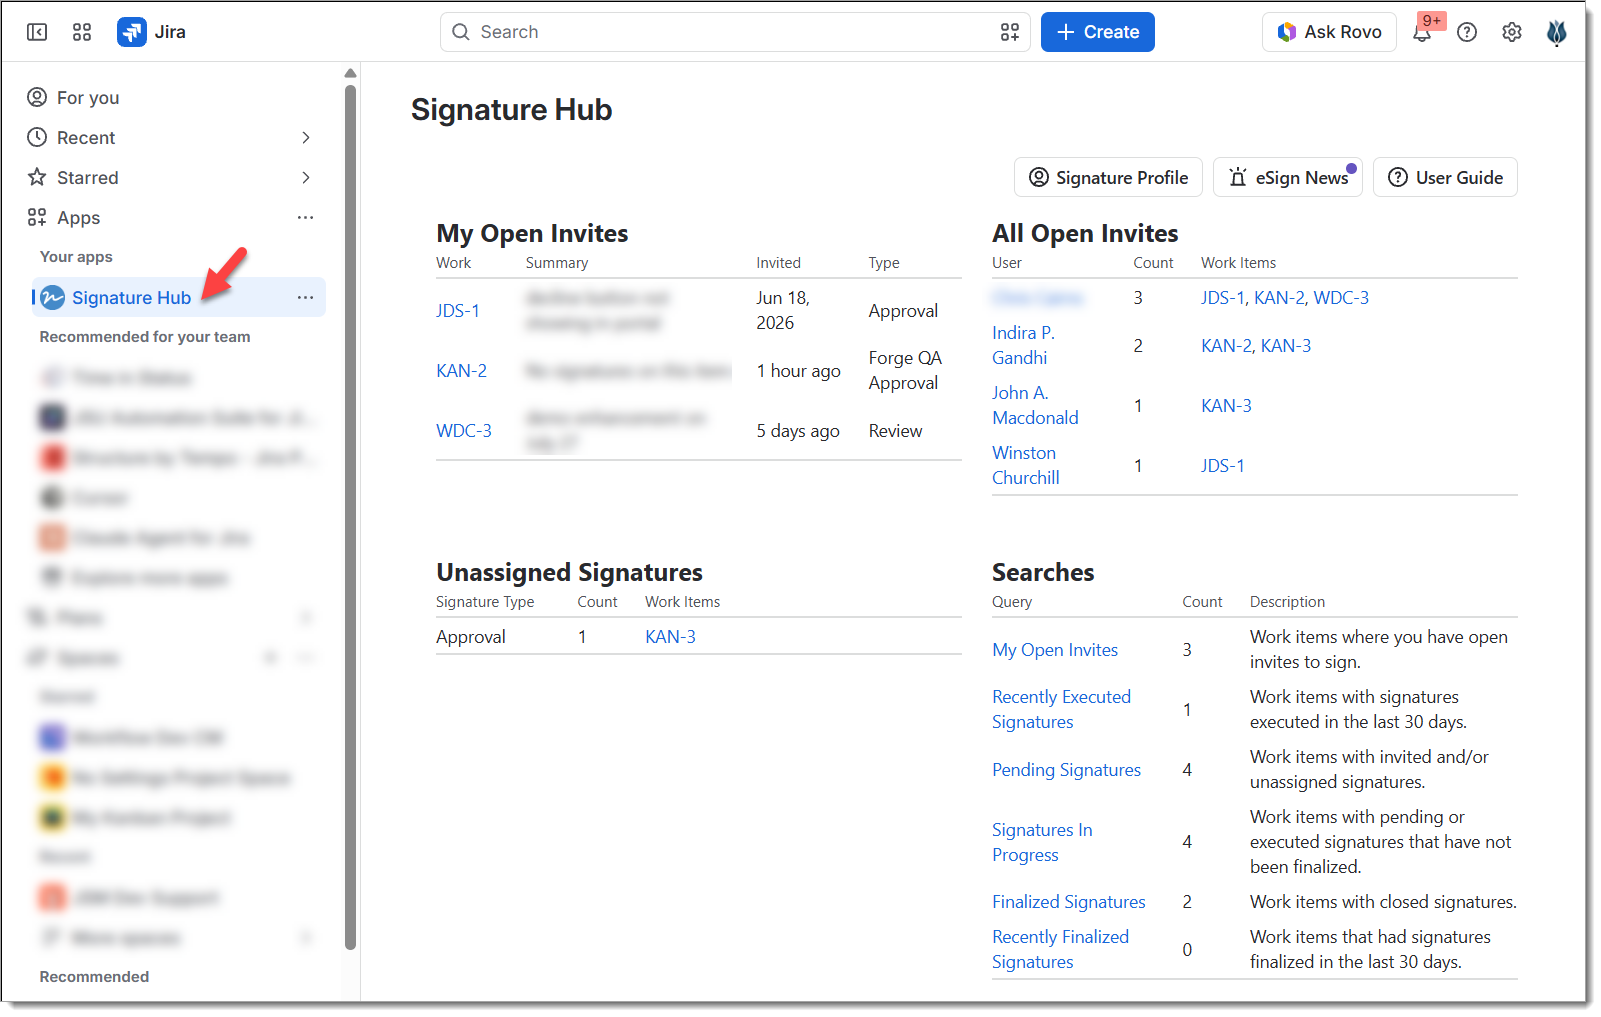Open the app switcher grid icon
Image resolution: width=1601 pixels, height=1017 pixels.
click(x=82, y=32)
